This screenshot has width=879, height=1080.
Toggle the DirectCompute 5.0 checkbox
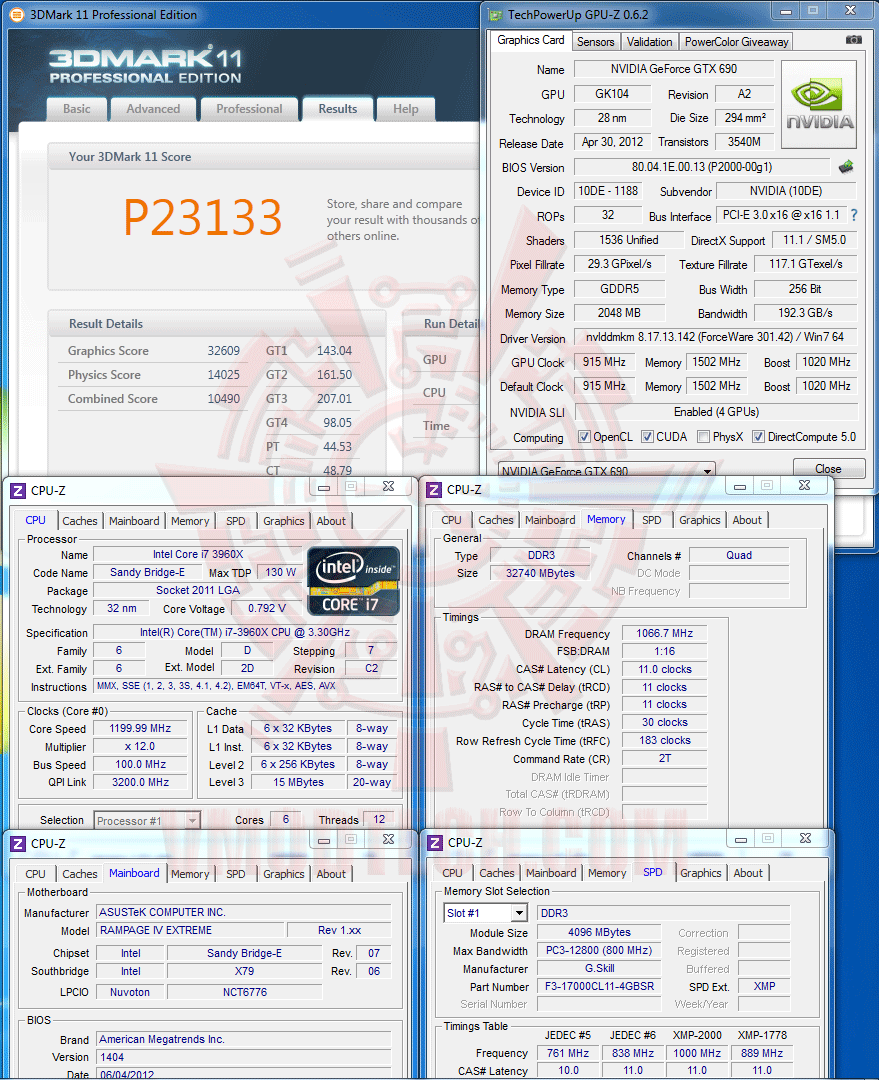point(758,437)
